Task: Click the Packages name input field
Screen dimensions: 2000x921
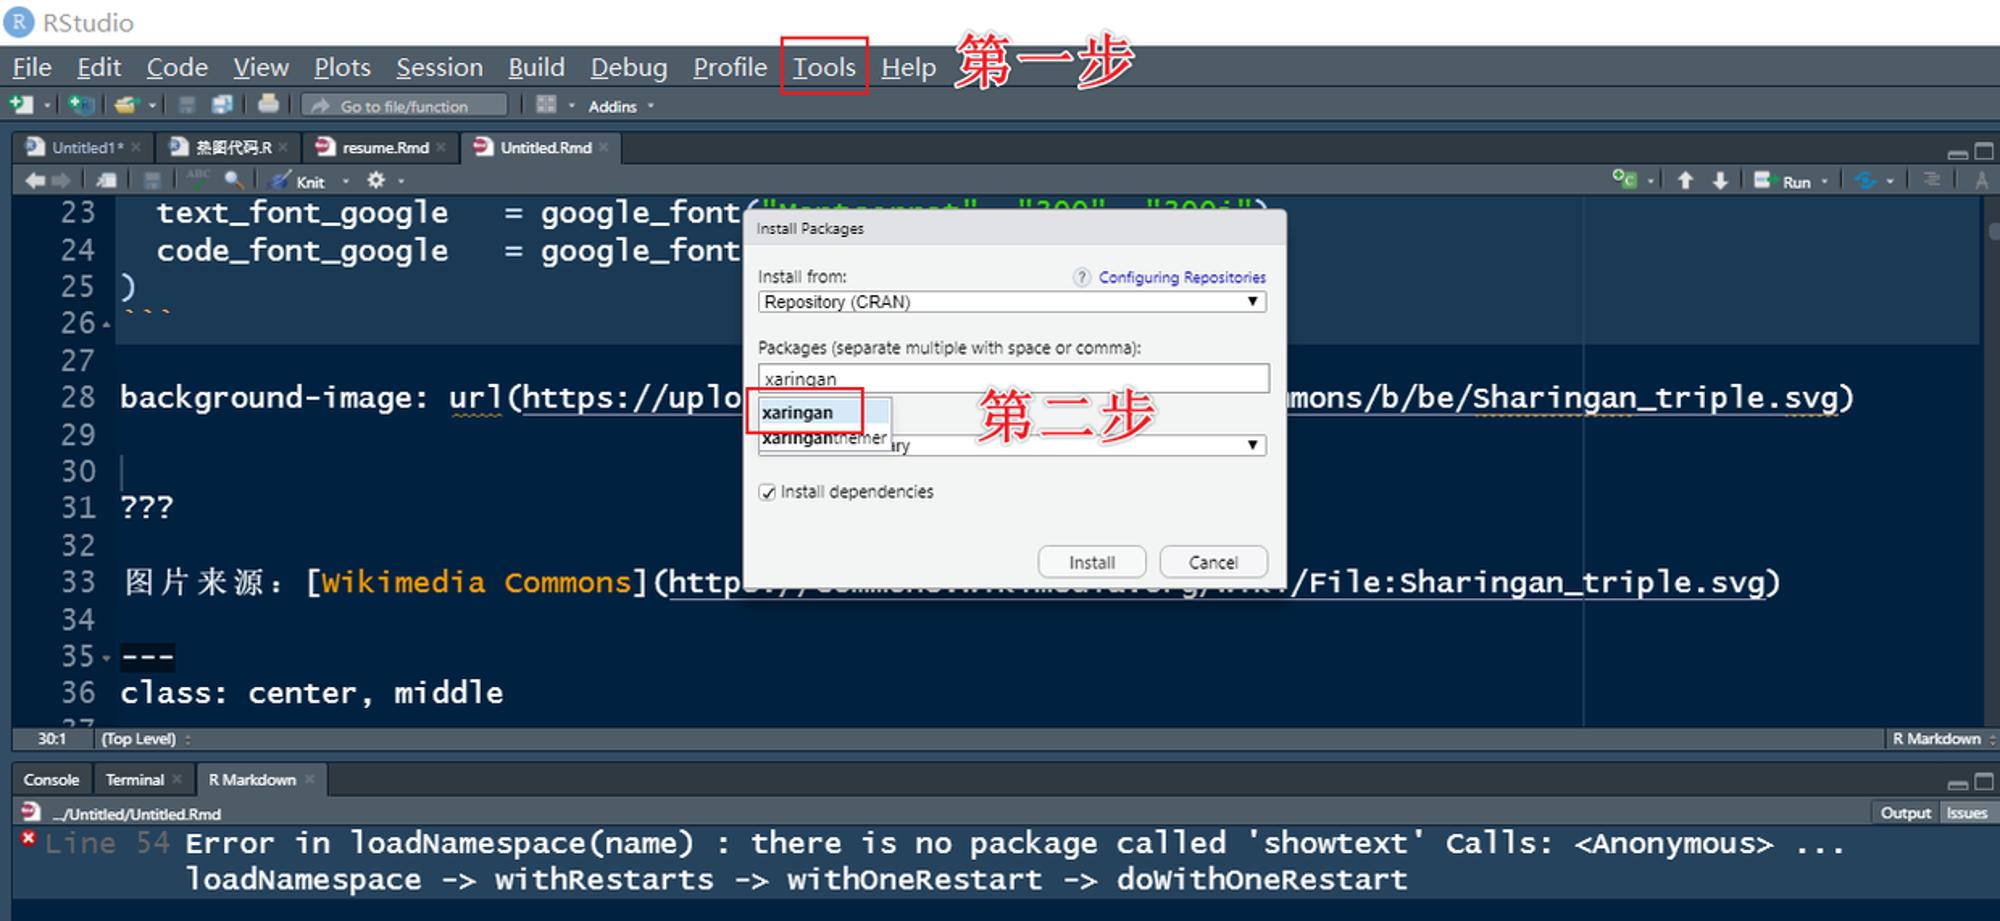Action: [1013, 378]
